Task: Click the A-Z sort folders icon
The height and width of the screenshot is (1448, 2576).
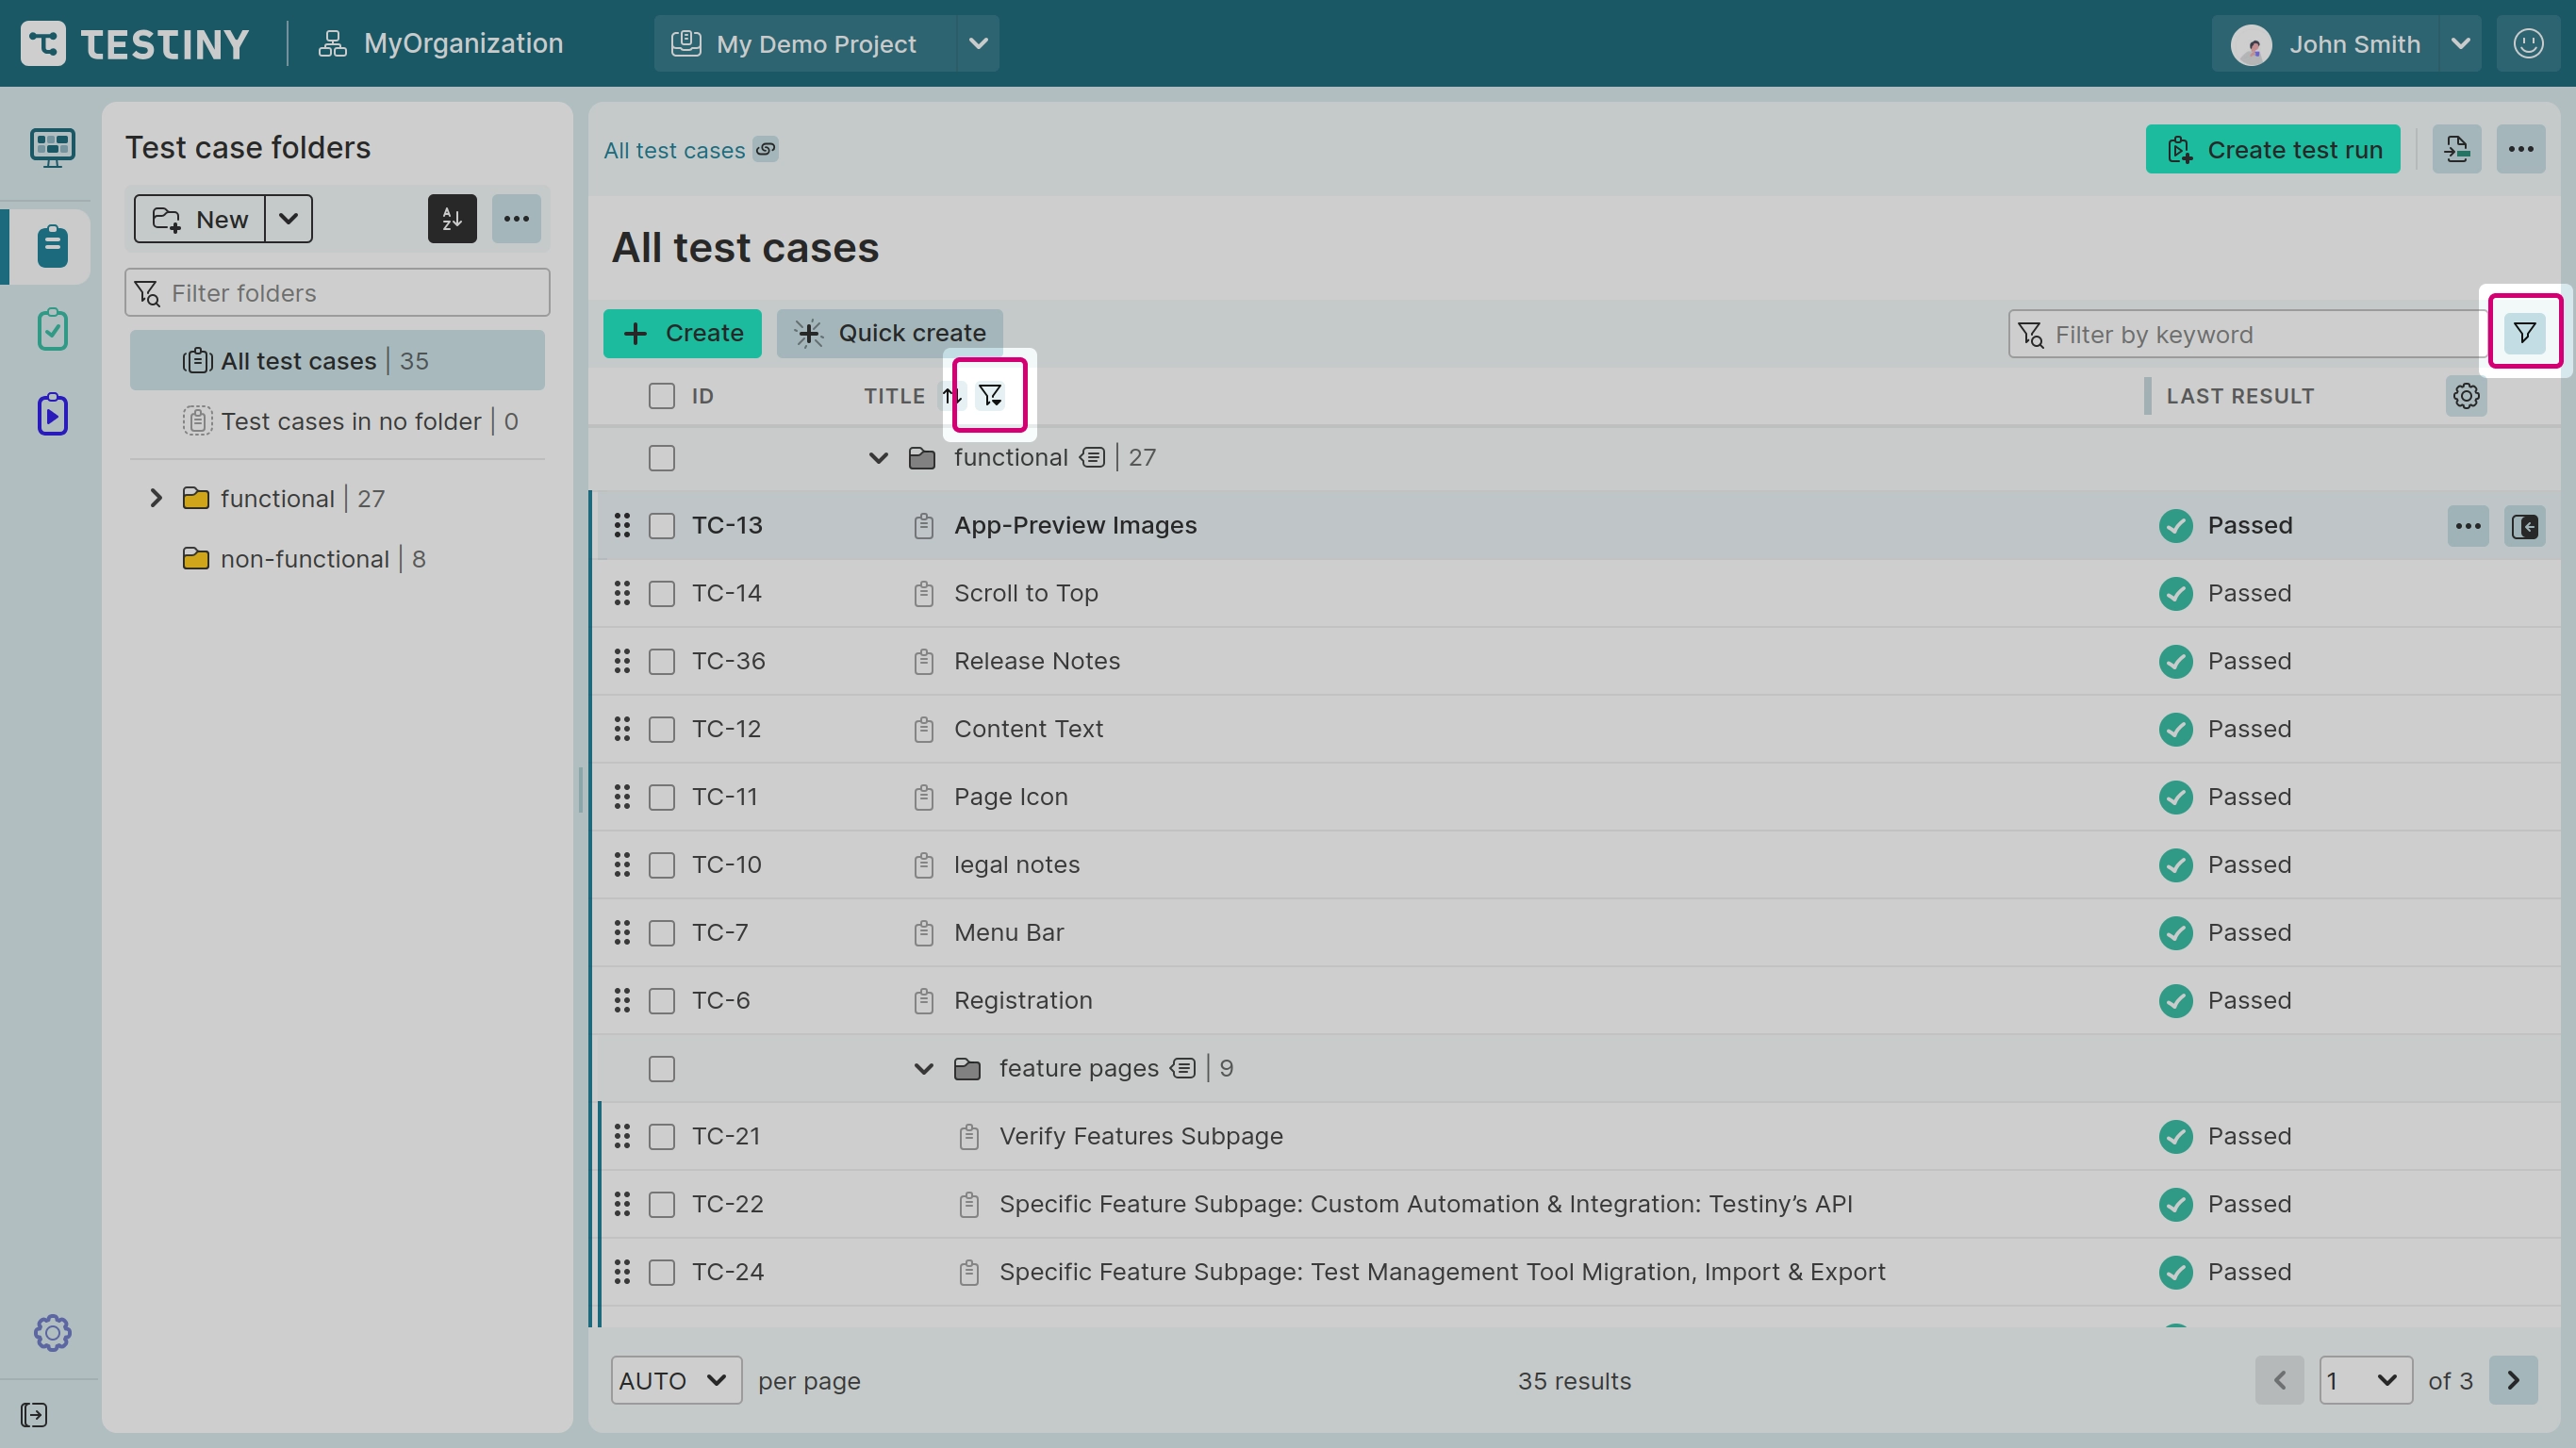Action: point(452,219)
